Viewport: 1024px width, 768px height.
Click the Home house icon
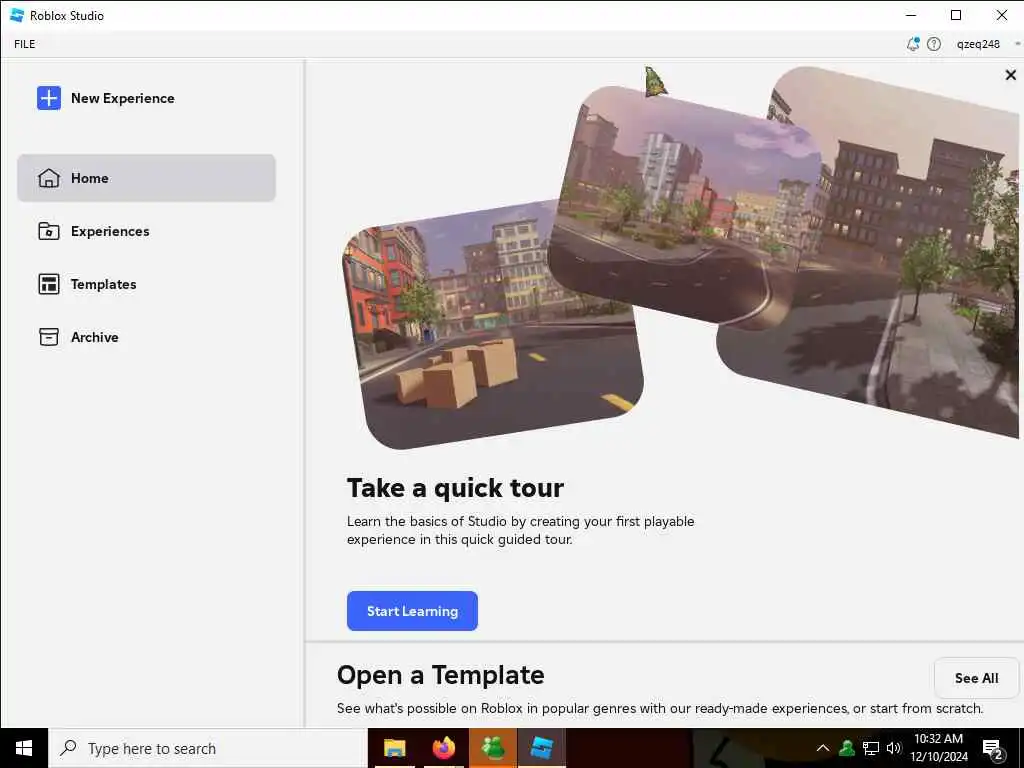point(49,178)
